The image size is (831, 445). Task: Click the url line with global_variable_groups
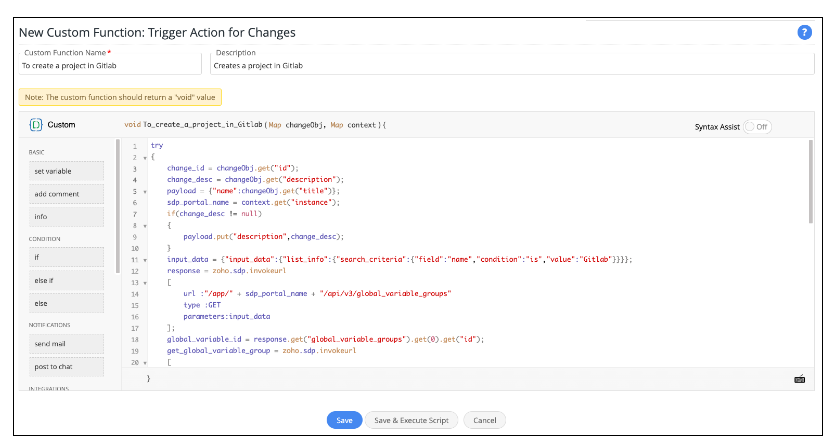tap(317, 293)
